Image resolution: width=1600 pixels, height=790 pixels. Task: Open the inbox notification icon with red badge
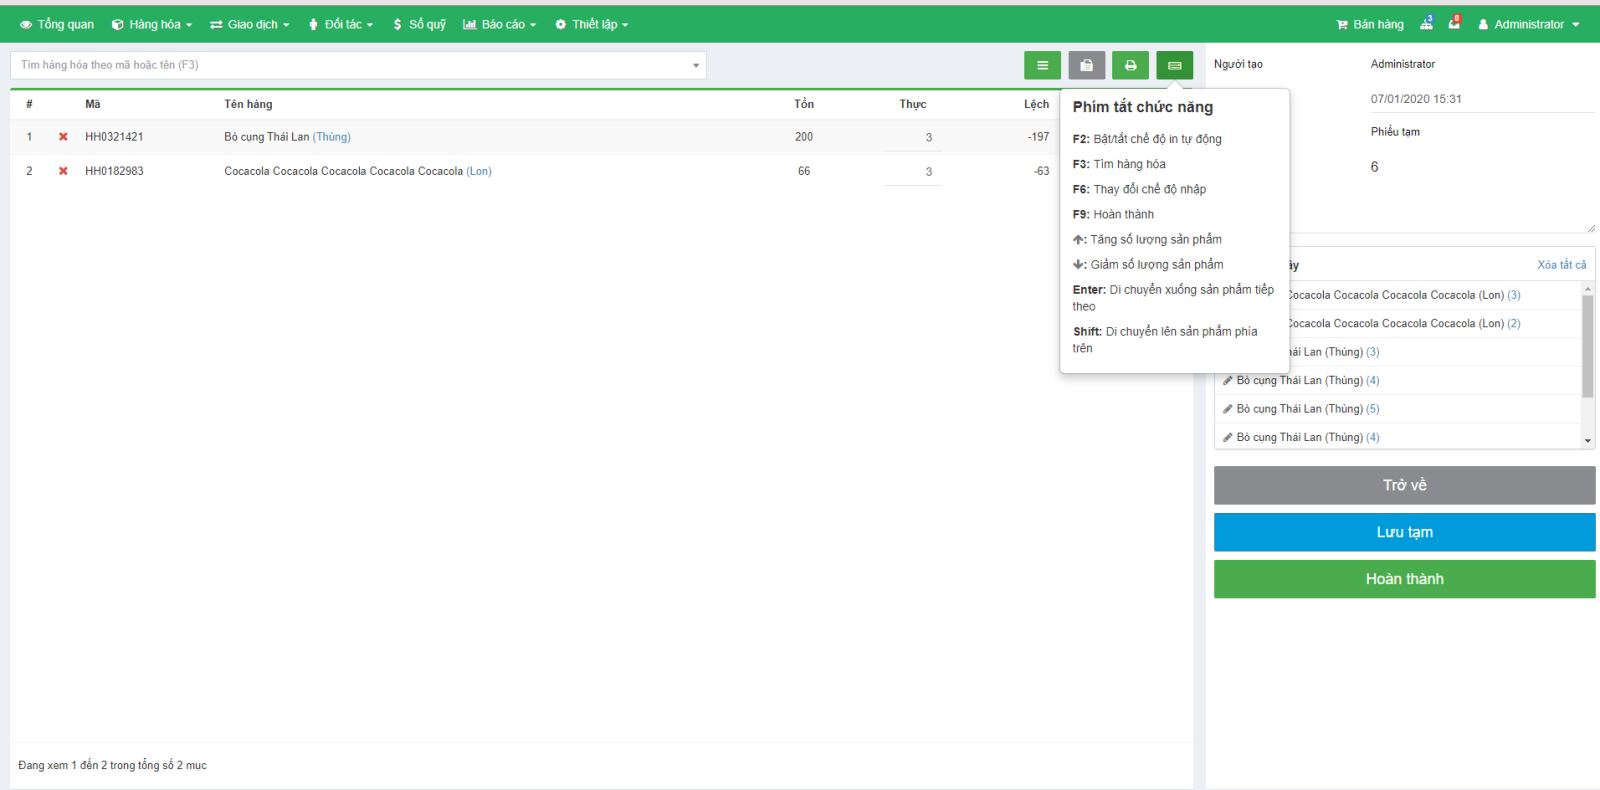coord(1454,24)
